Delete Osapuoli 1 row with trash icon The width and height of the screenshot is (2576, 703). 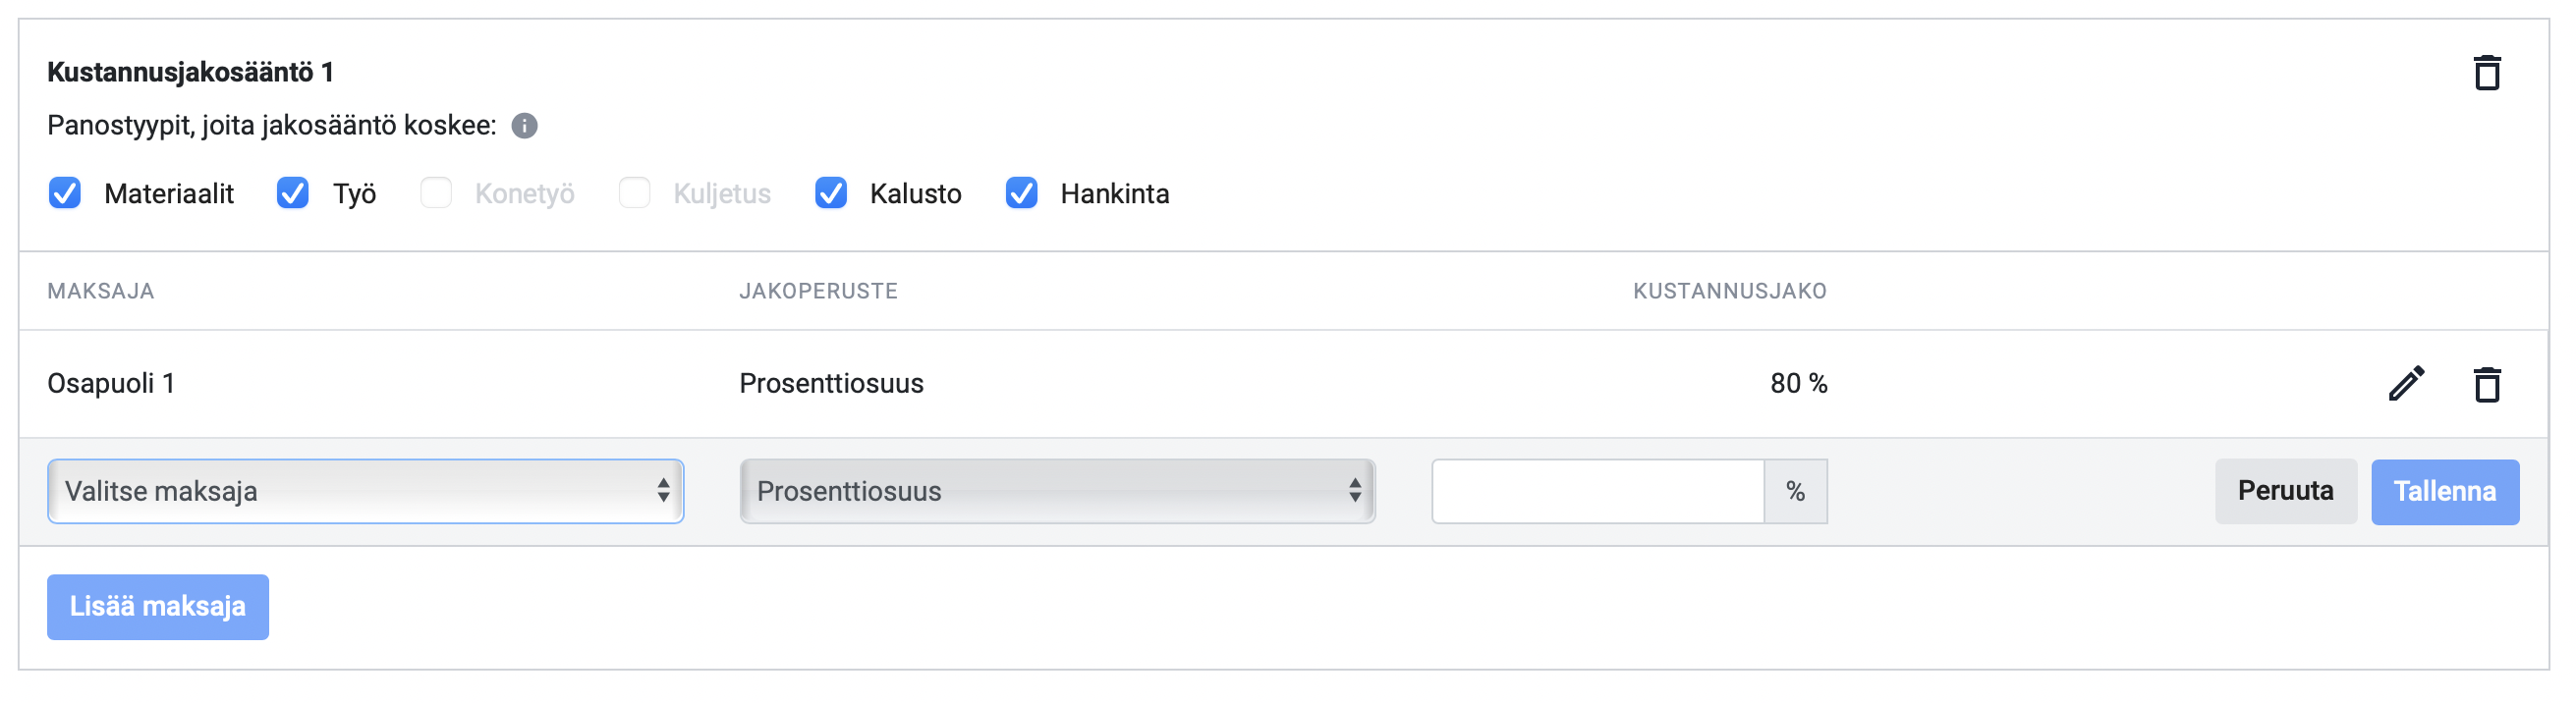[2486, 384]
